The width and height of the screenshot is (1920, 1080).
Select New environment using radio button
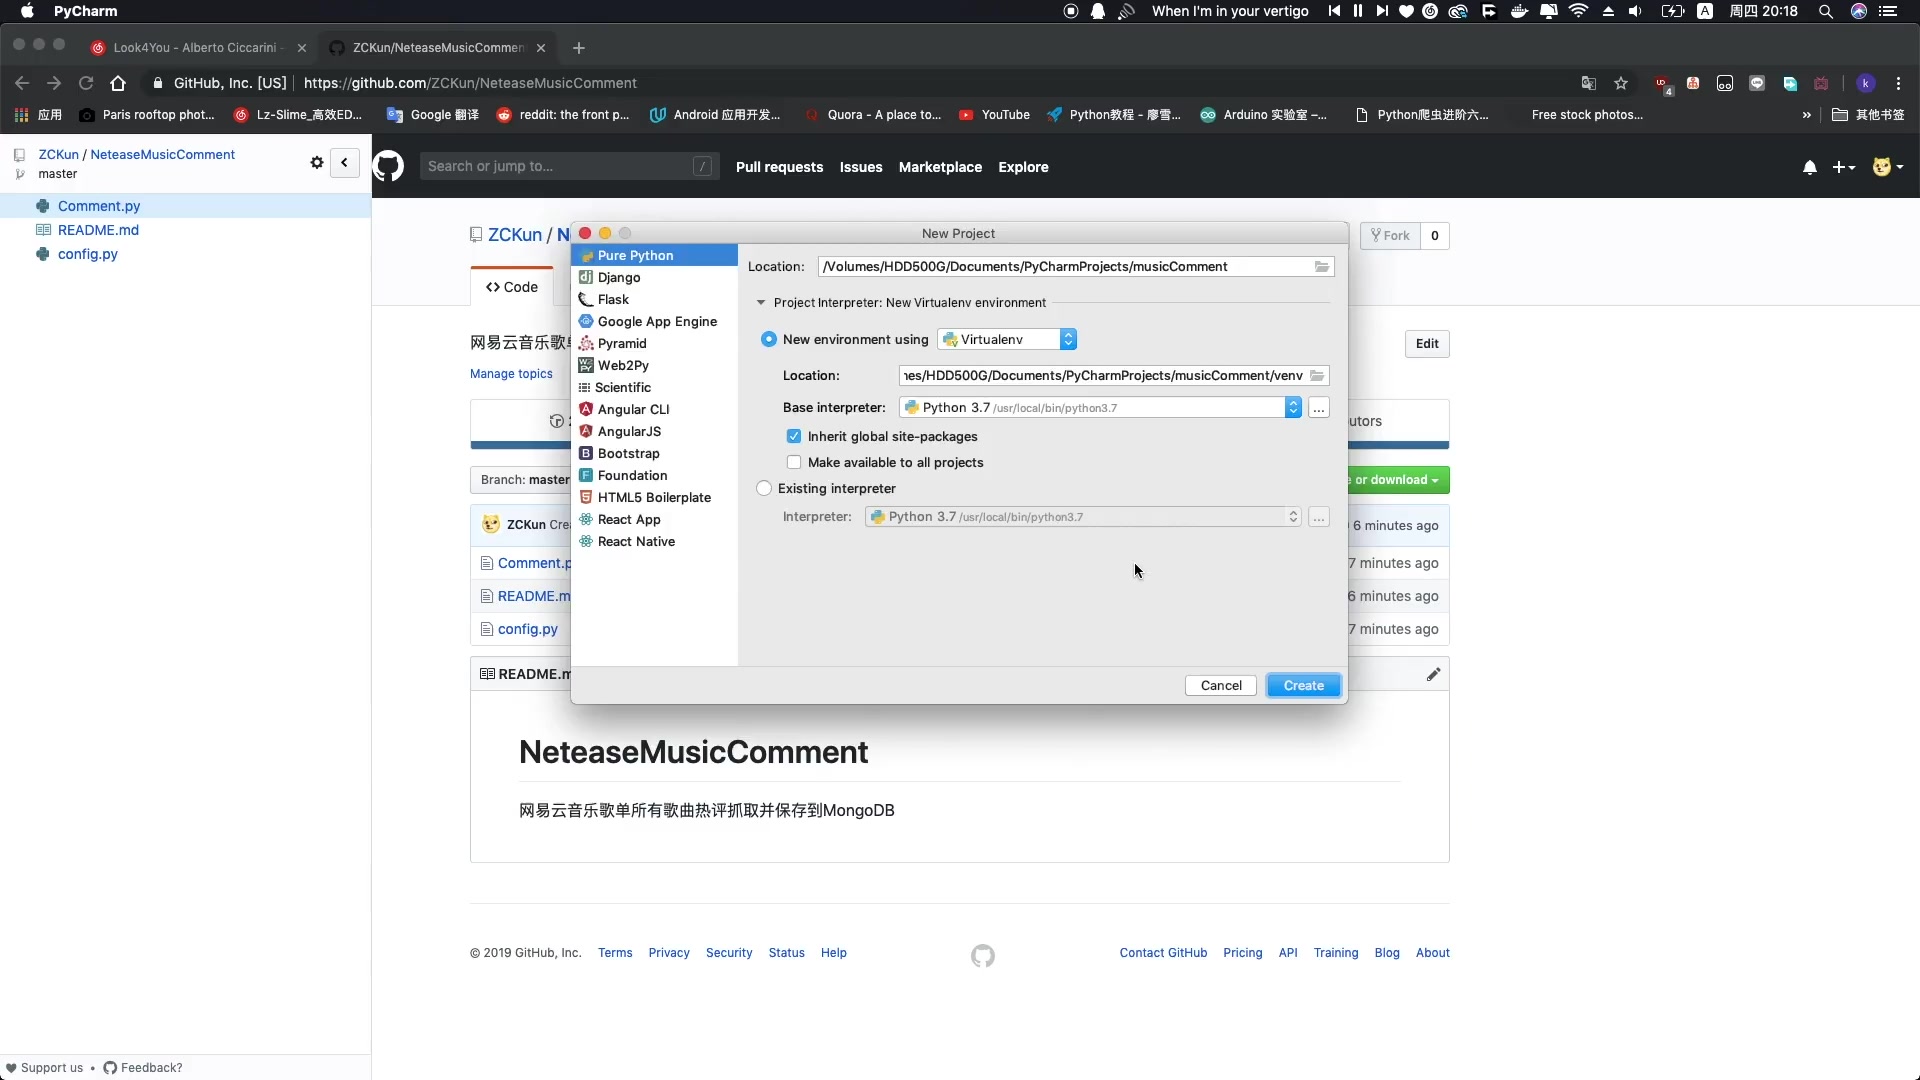[x=768, y=339]
